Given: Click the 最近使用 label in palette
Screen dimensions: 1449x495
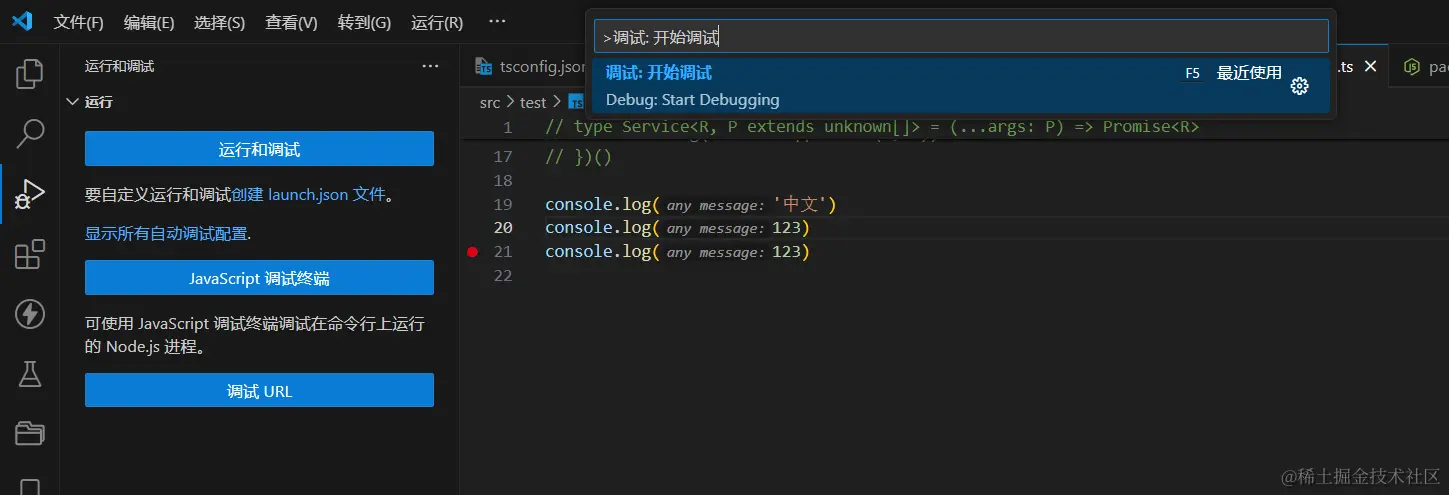Looking at the screenshot, I should [x=1249, y=73].
